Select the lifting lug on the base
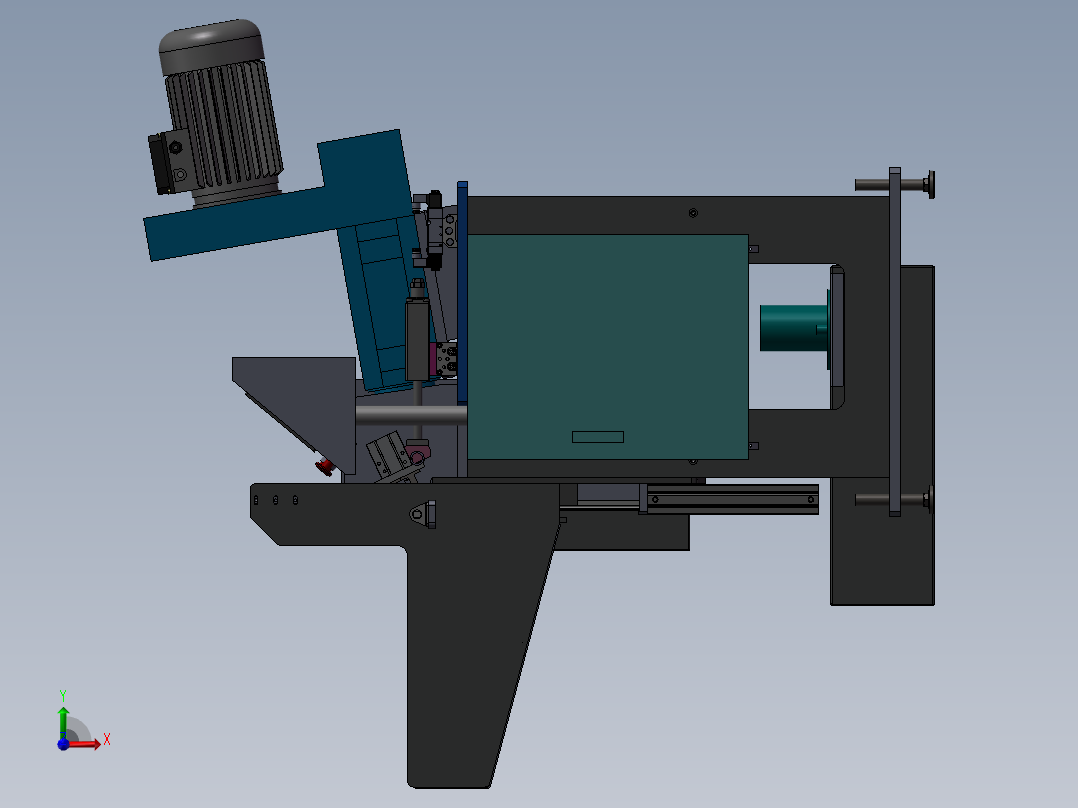 [423, 514]
